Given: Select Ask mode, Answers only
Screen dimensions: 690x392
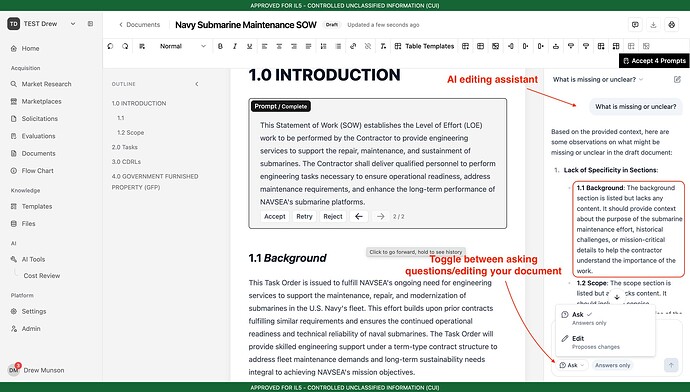Looking at the screenshot, I should pos(605,318).
